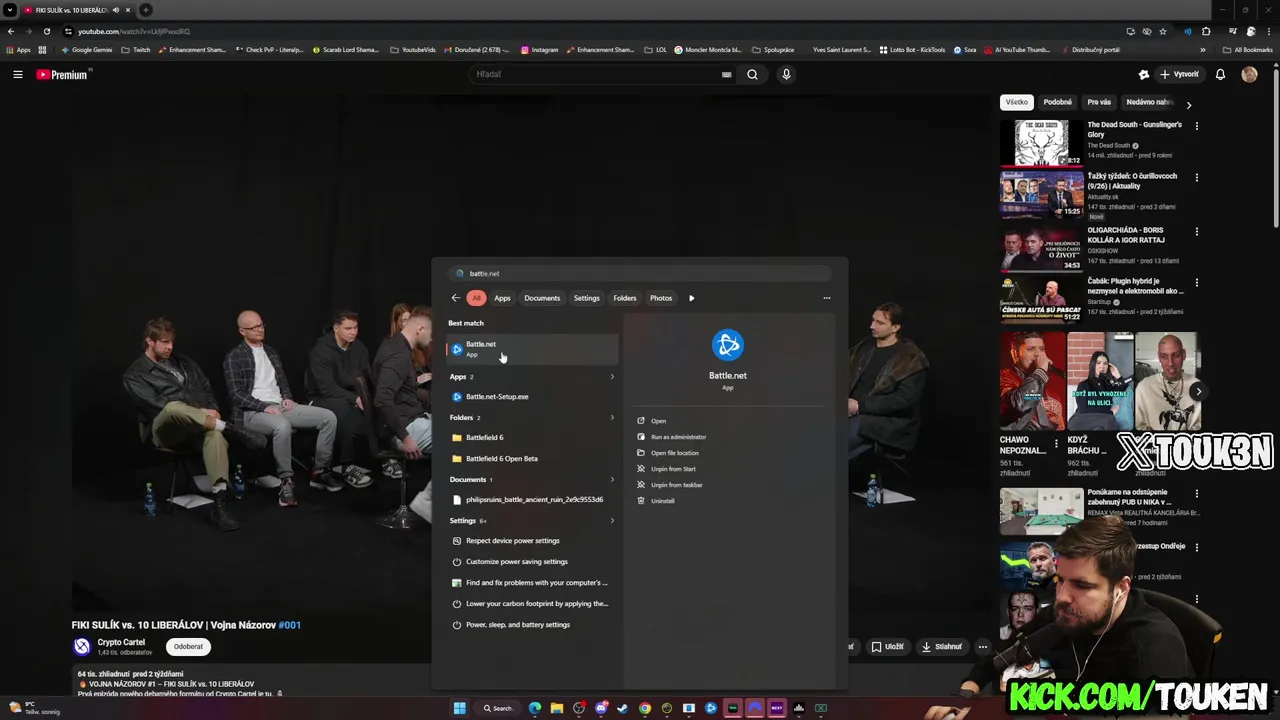Click YouTube magnifier search button
This screenshot has height=720, width=1280.
pyautogui.click(x=752, y=74)
